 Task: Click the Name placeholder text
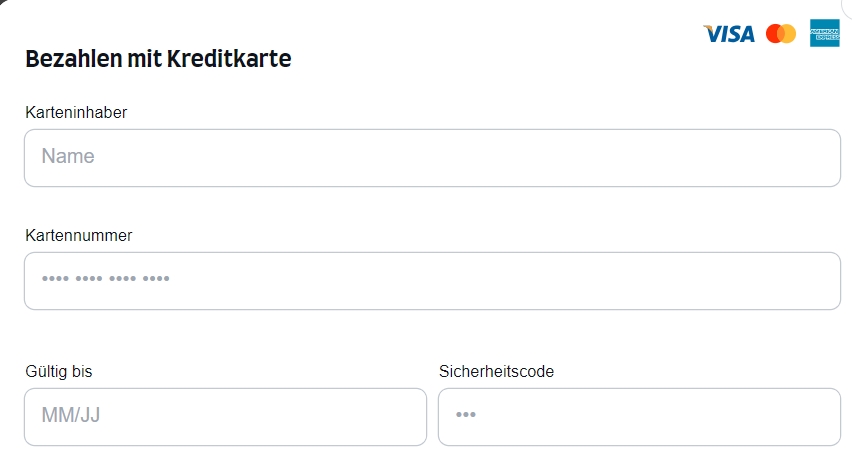coord(68,156)
